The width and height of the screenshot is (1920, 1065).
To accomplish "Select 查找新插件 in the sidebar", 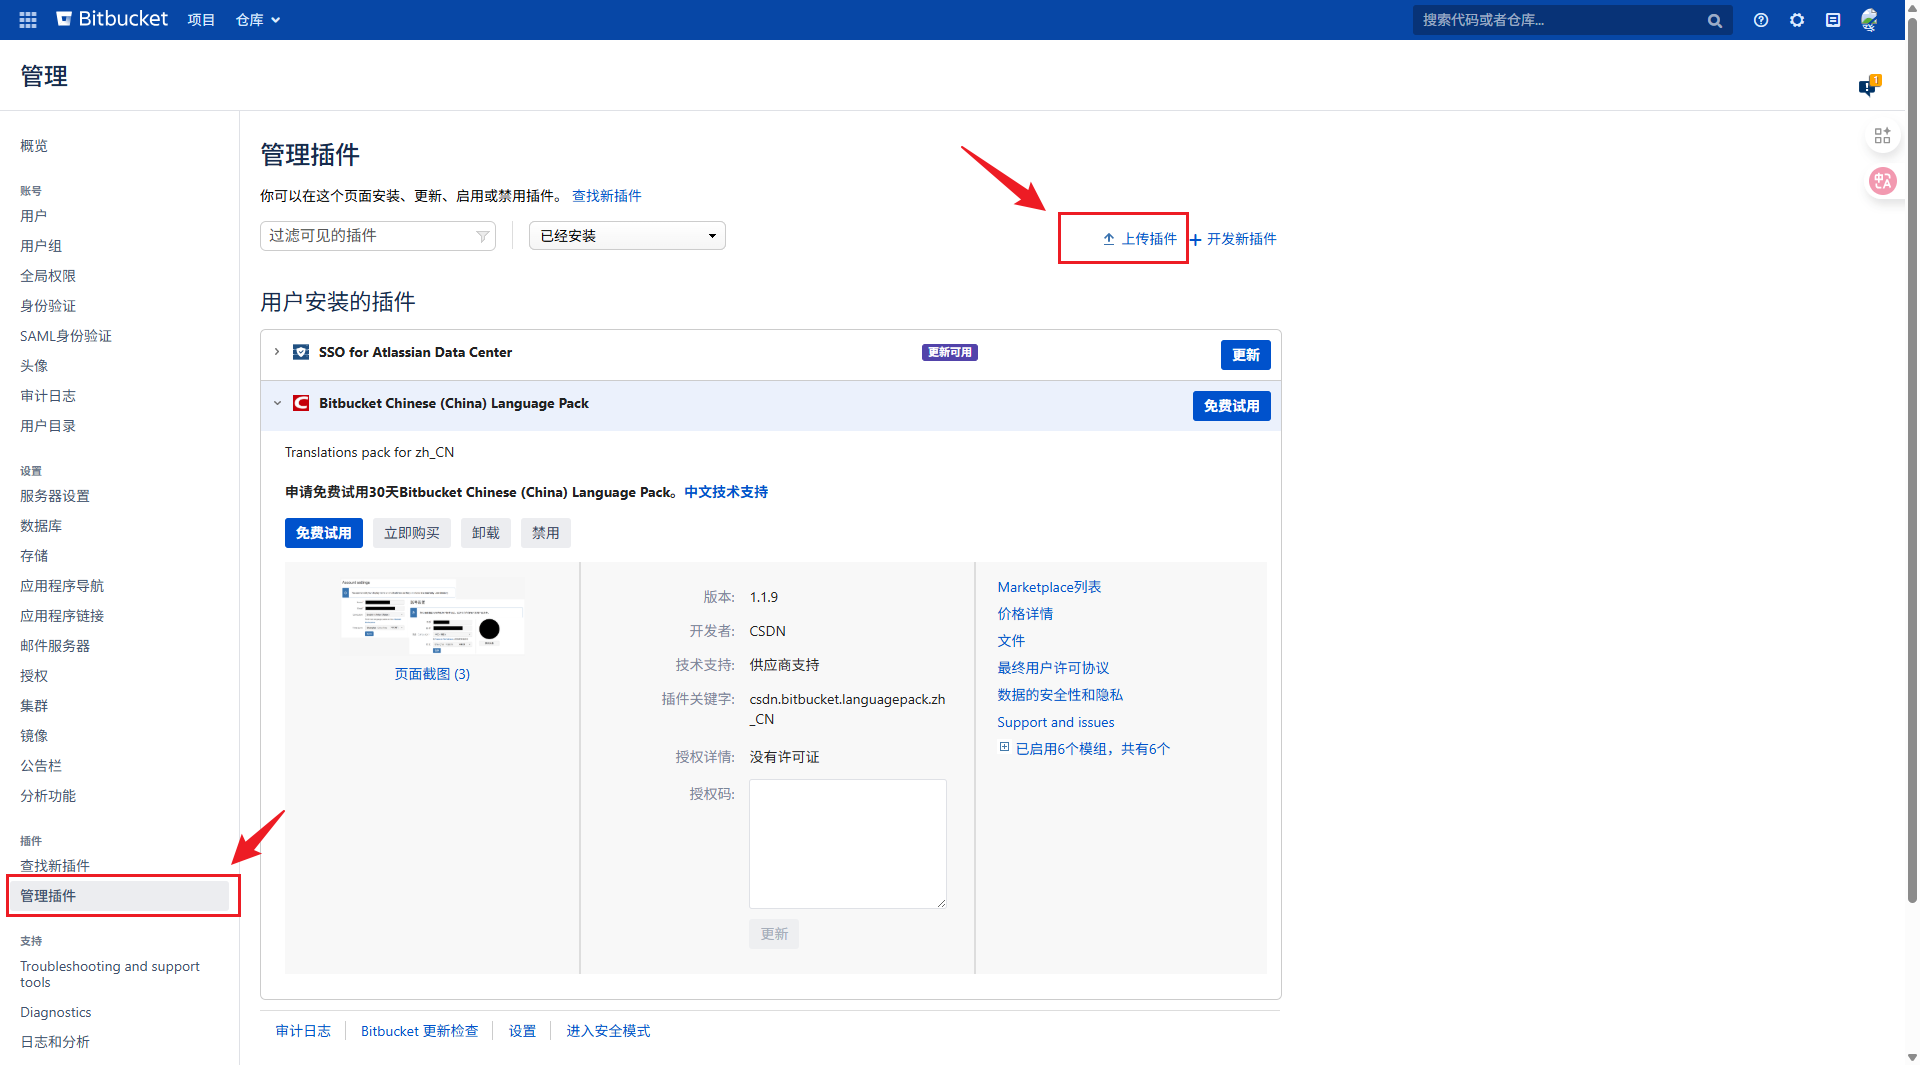I will click(55, 865).
